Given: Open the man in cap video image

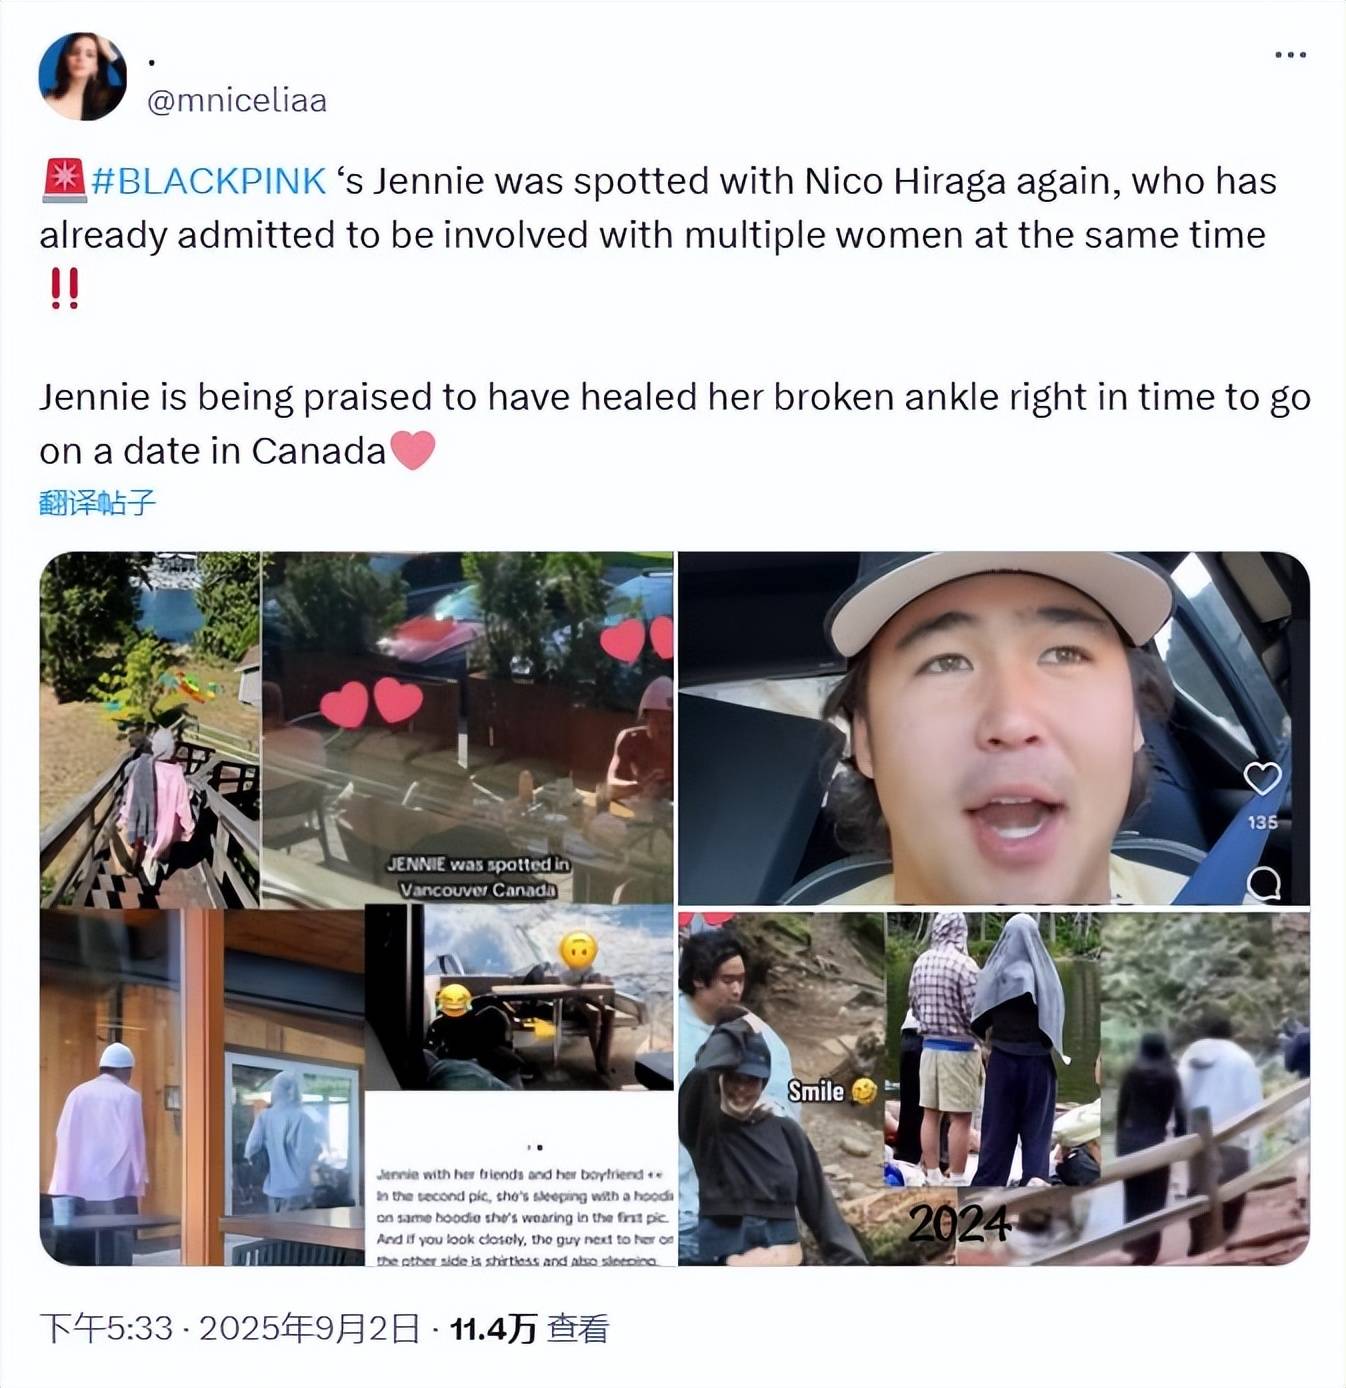Looking at the screenshot, I should pos(993,728).
